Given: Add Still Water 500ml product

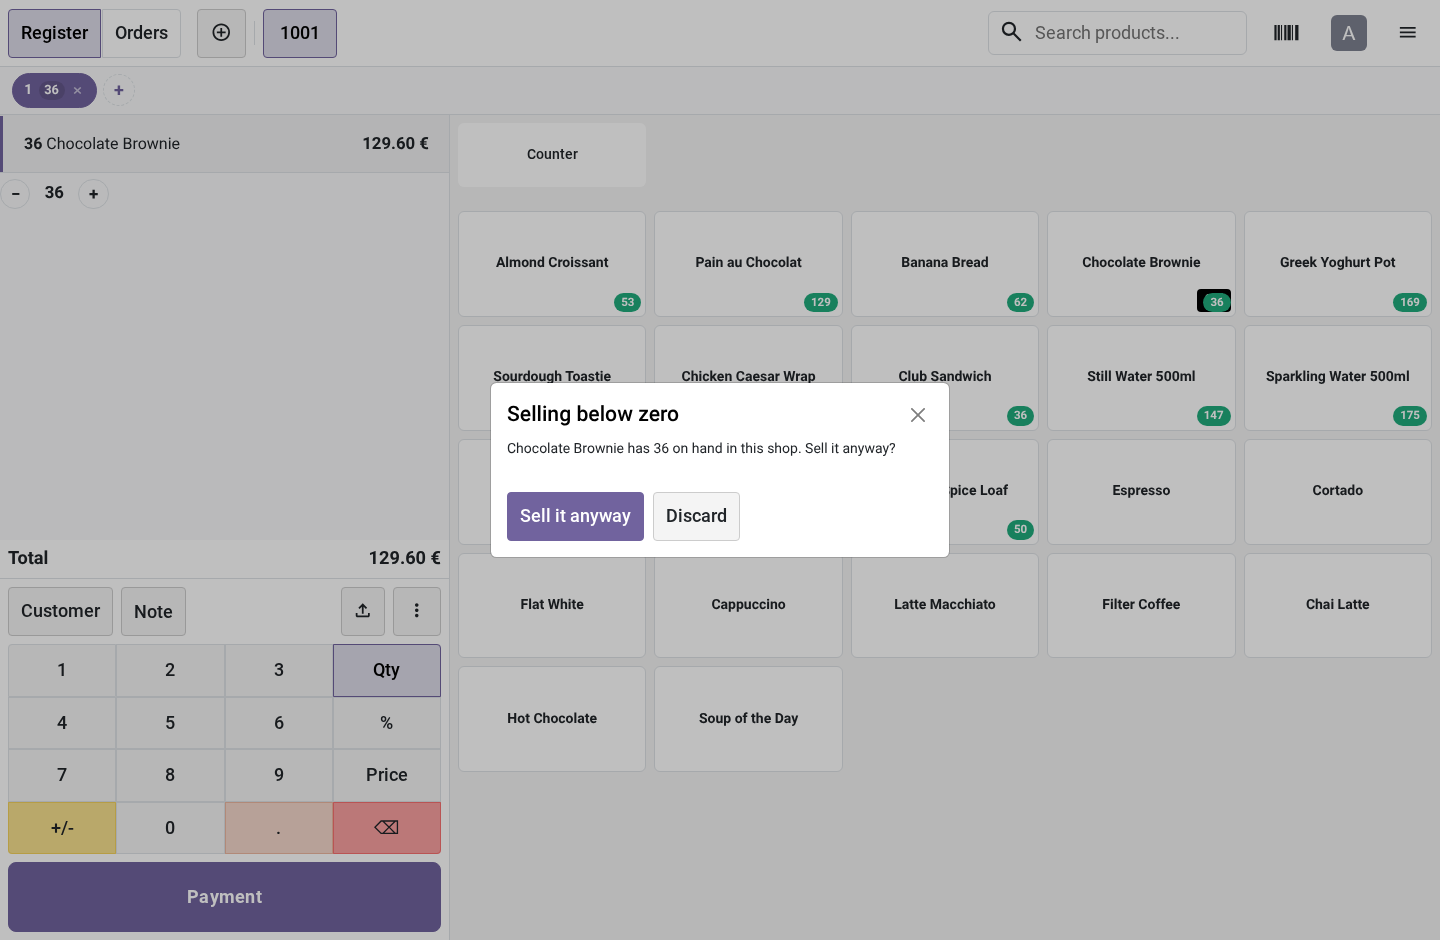Looking at the screenshot, I should (x=1141, y=378).
